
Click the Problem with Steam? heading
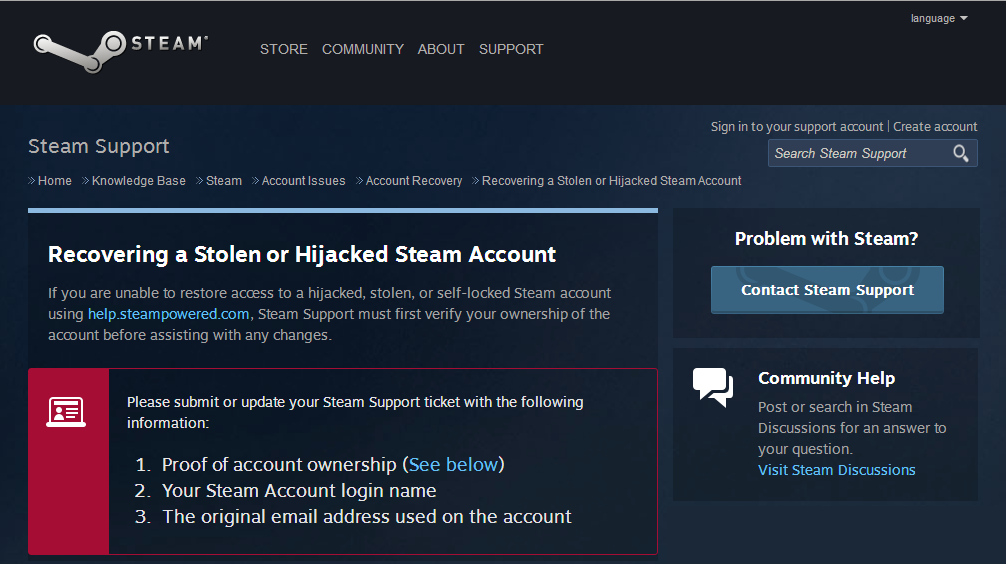tap(826, 239)
